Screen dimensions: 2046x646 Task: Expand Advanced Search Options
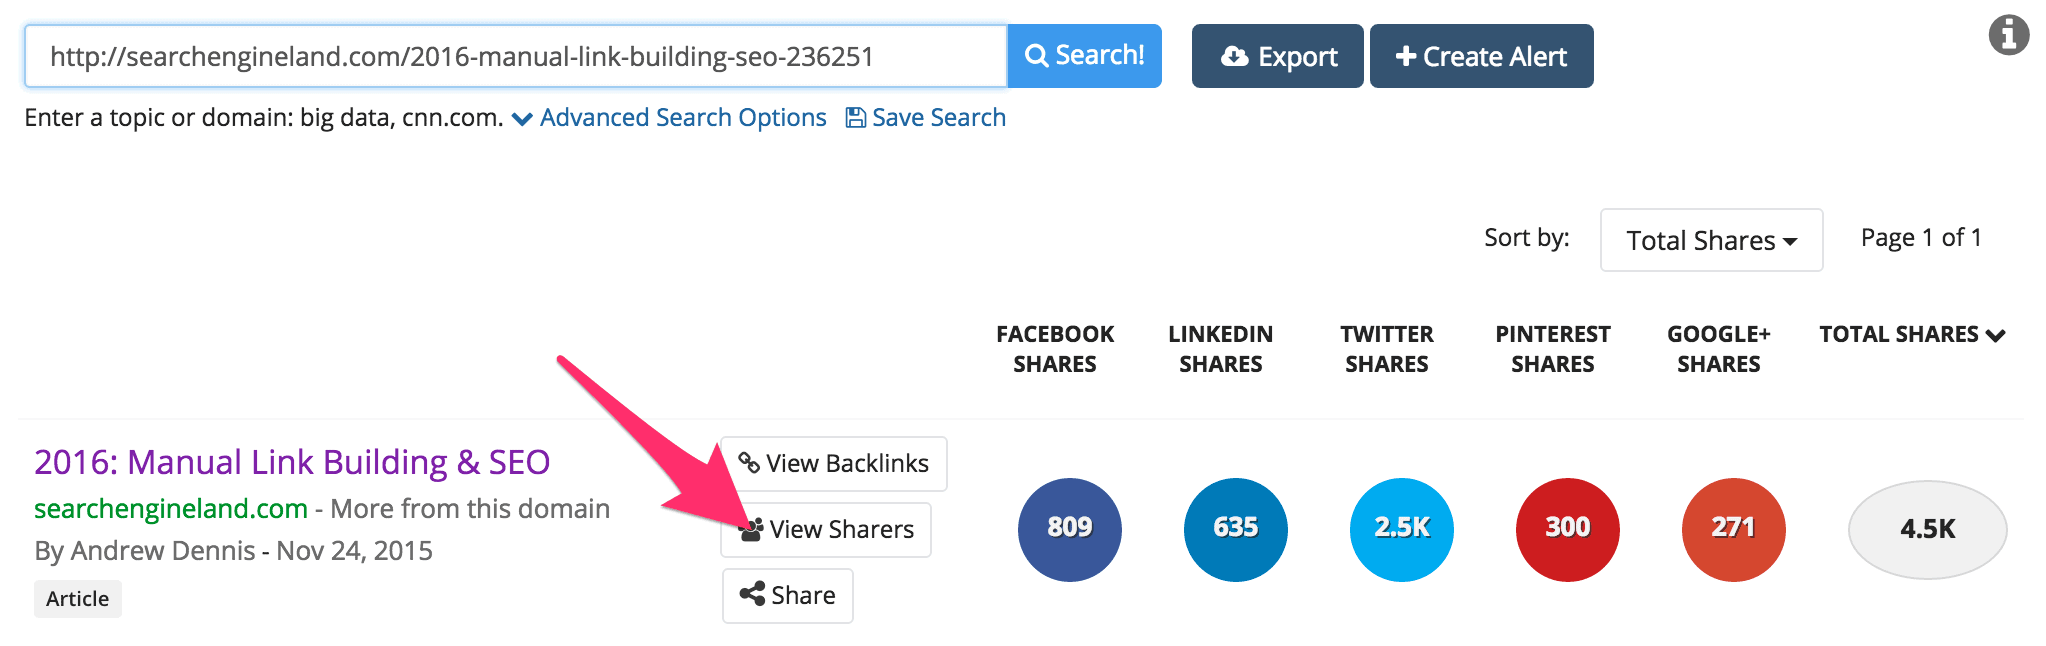tap(669, 118)
